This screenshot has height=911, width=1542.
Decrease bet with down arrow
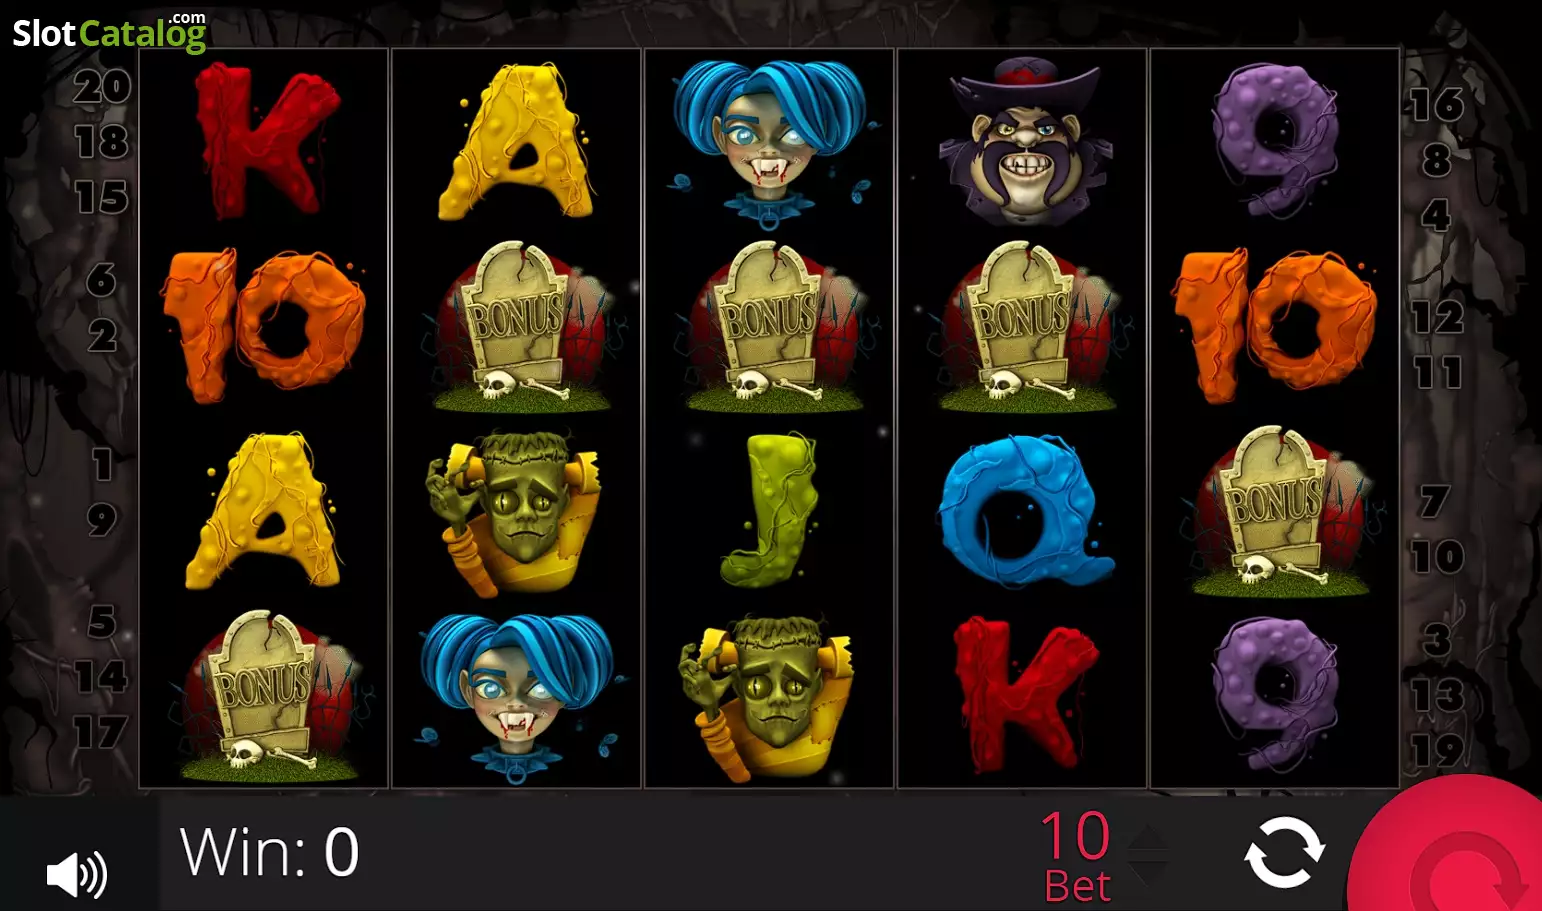coord(1148,870)
